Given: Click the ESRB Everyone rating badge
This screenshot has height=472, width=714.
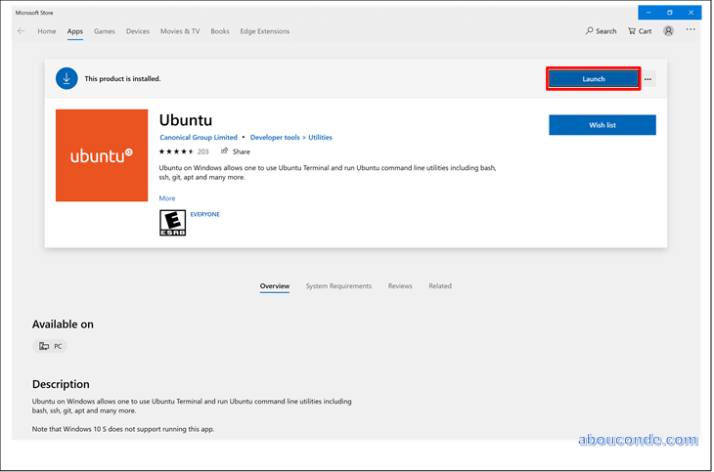Looking at the screenshot, I should pos(172,222).
